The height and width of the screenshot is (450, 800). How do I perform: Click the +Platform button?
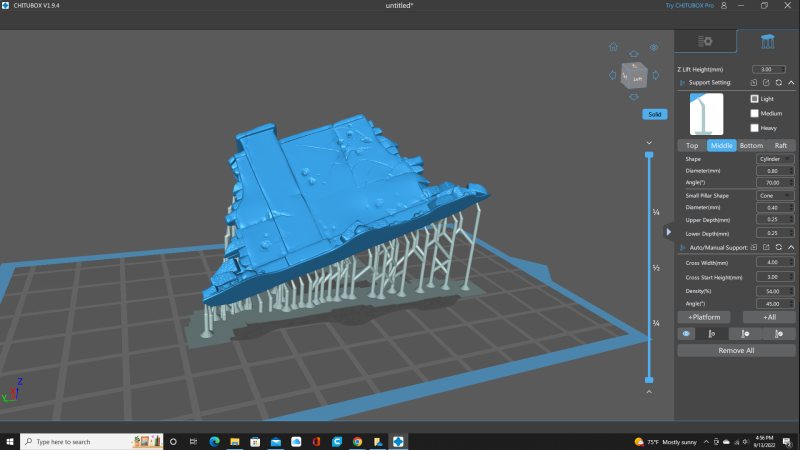point(704,317)
